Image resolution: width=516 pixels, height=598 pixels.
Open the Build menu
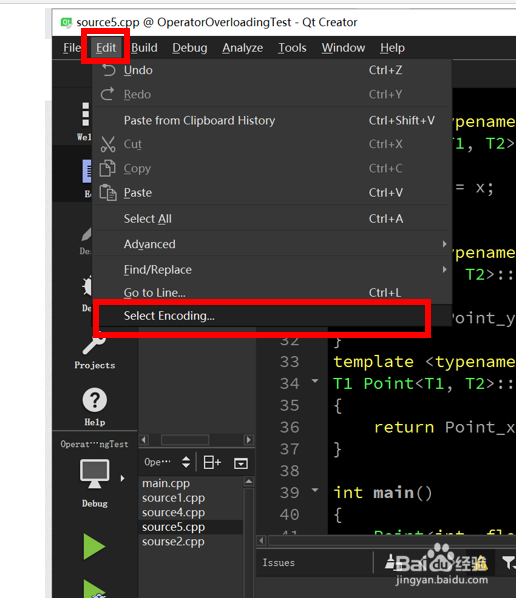tap(144, 48)
